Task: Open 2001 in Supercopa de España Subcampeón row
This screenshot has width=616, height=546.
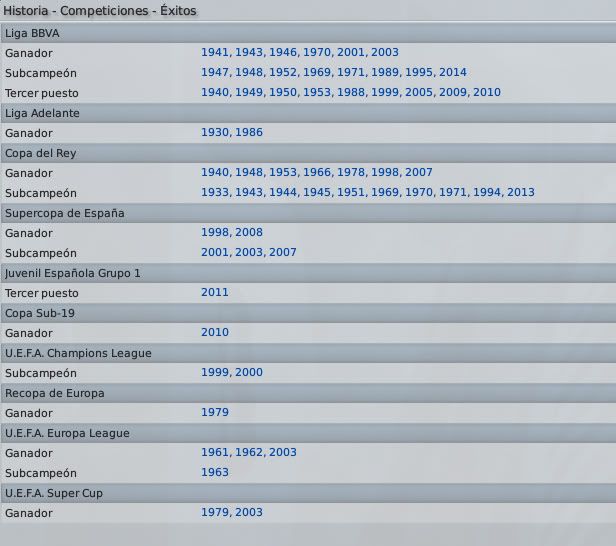Action: point(215,253)
